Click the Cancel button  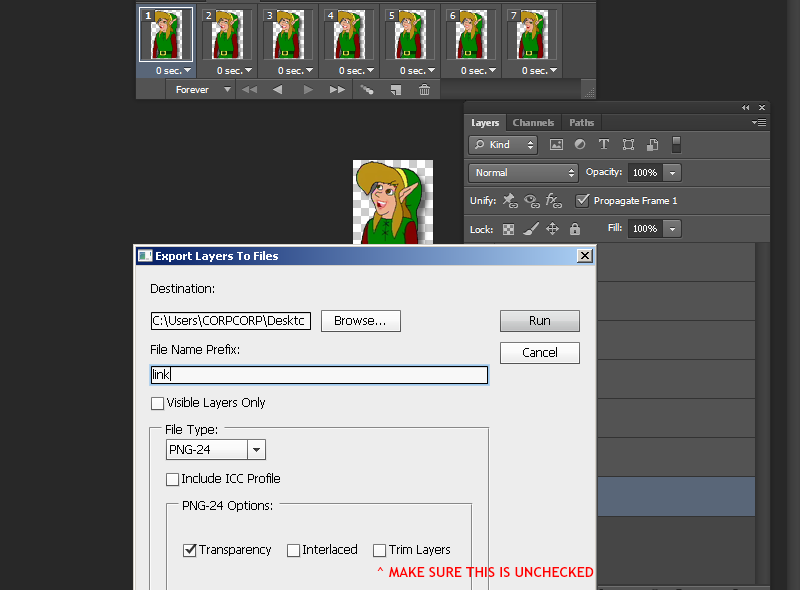pyautogui.click(x=540, y=353)
